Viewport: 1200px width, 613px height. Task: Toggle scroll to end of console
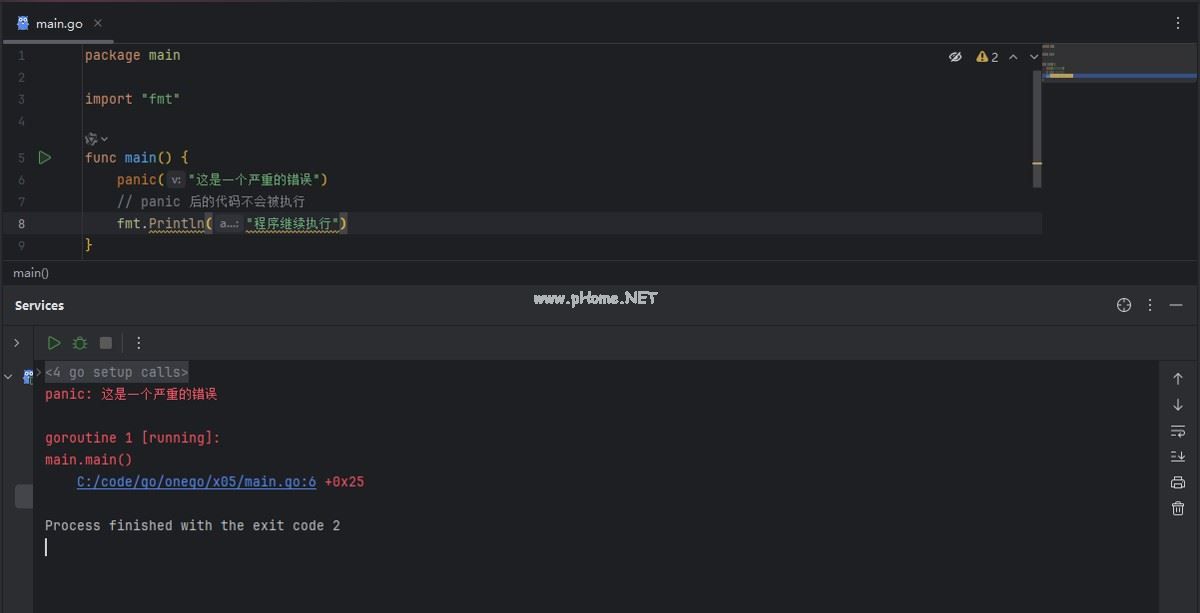[x=1178, y=457]
